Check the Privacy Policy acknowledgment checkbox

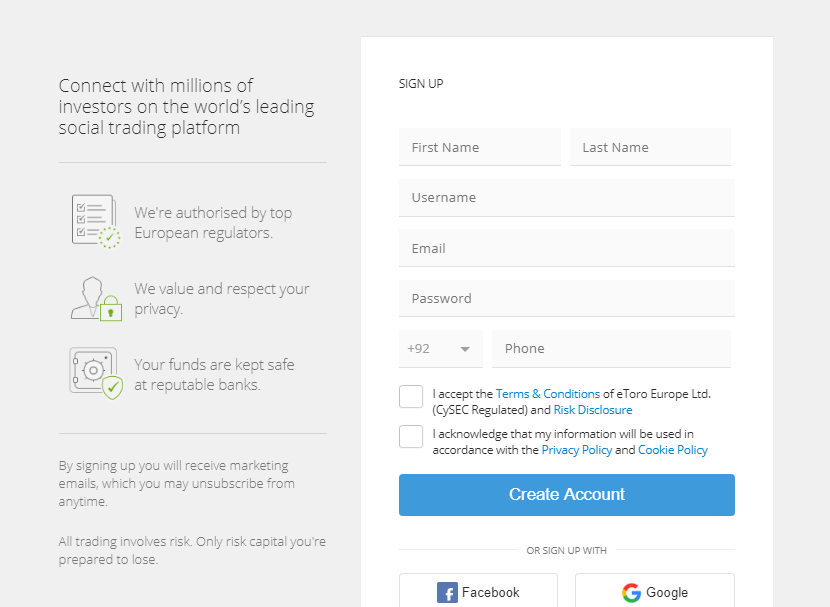pyautogui.click(x=411, y=437)
